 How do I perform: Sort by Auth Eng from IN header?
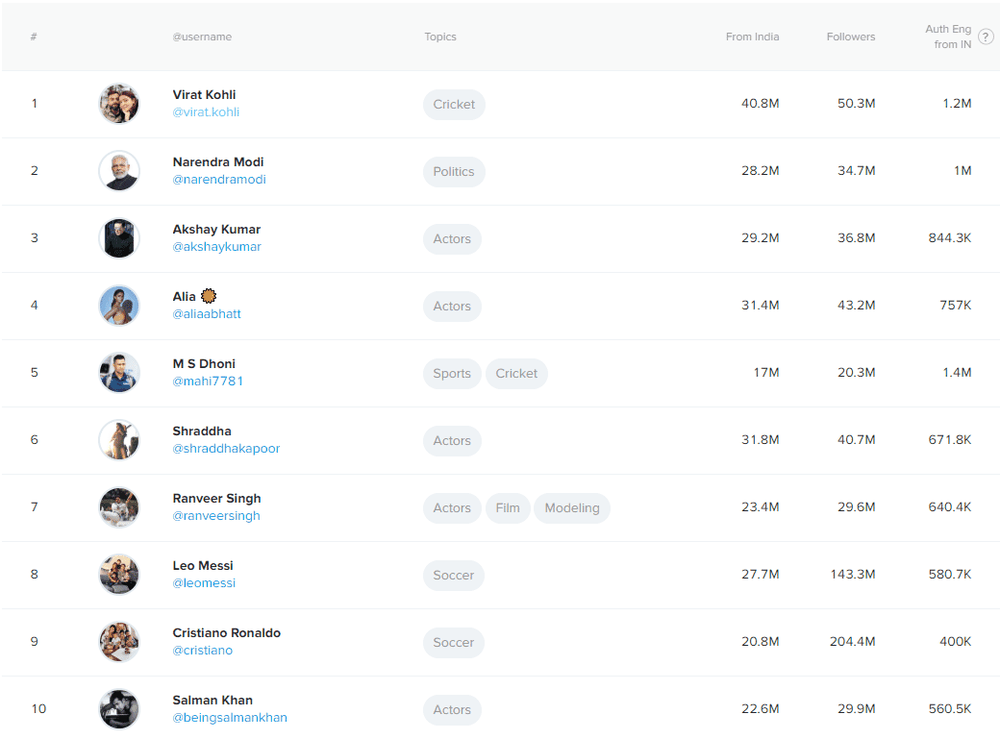tap(948, 37)
